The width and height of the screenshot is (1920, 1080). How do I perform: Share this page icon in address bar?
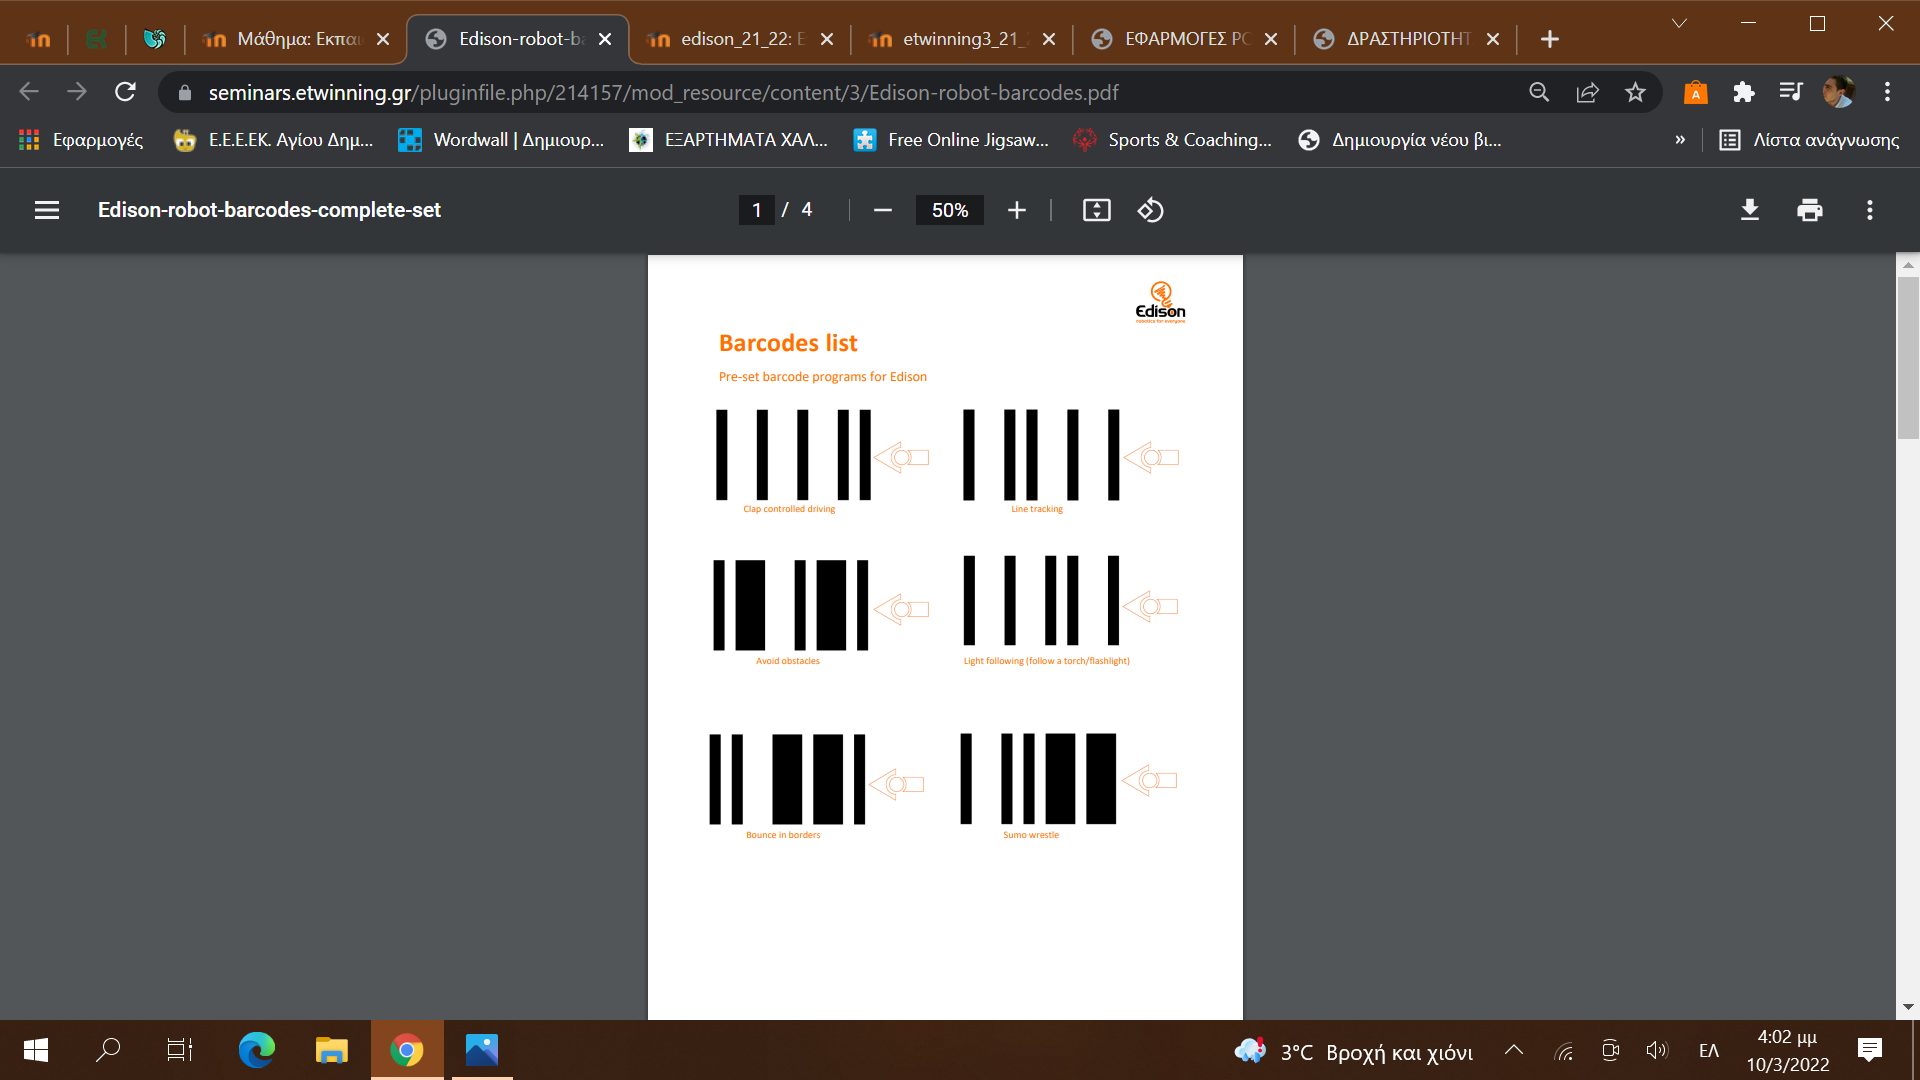(1587, 92)
